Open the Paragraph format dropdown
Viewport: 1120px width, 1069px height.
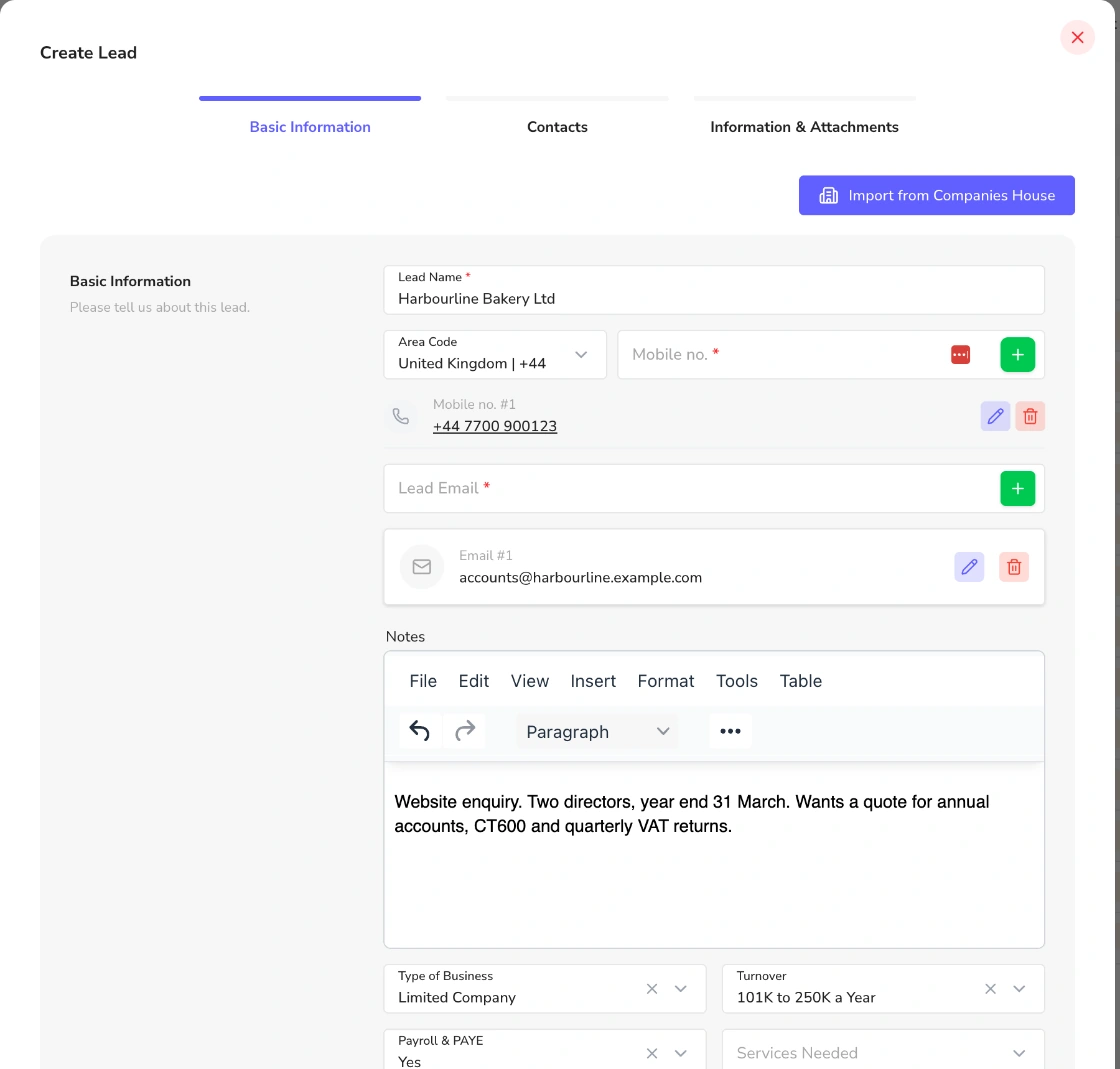597,732
